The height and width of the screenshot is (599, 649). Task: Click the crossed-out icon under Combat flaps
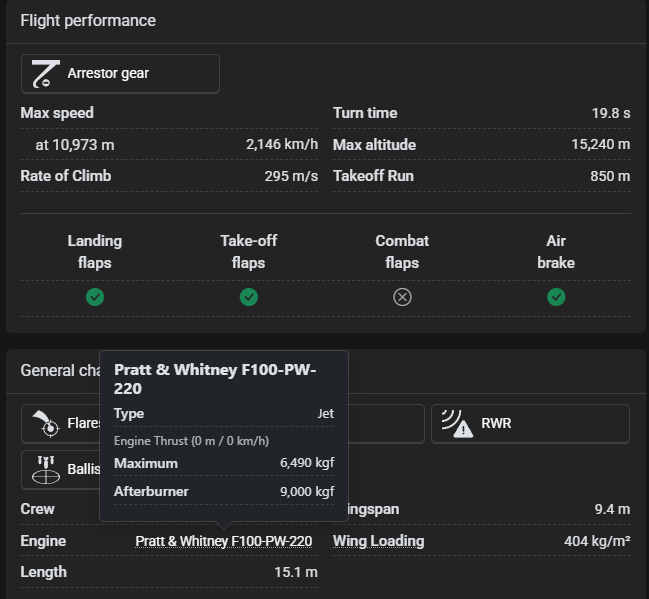pos(402,297)
